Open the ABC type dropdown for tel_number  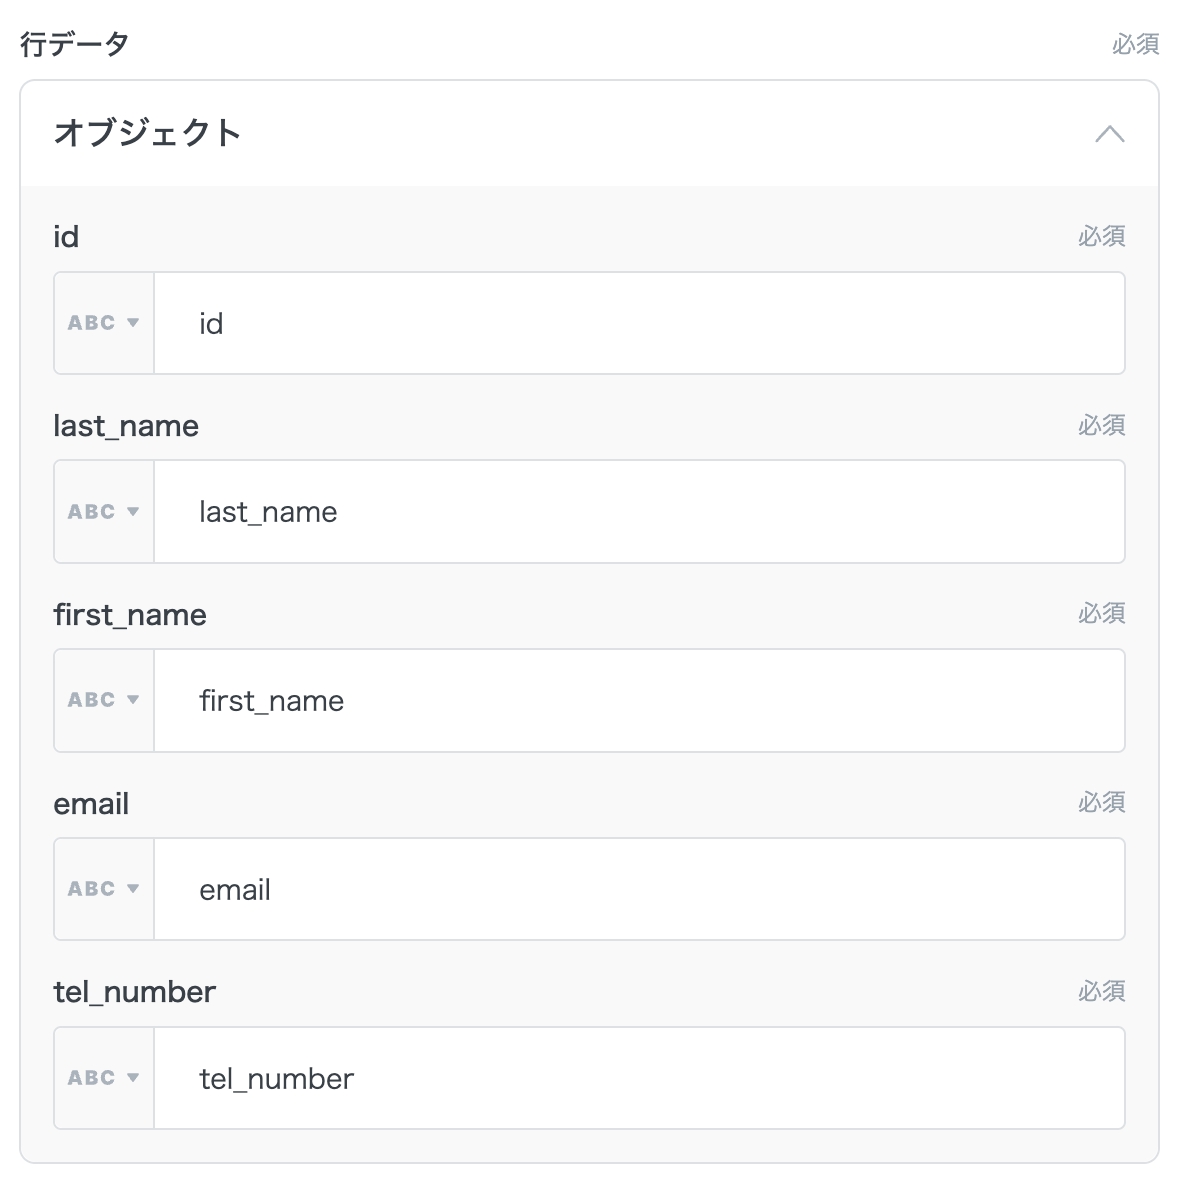(103, 1078)
